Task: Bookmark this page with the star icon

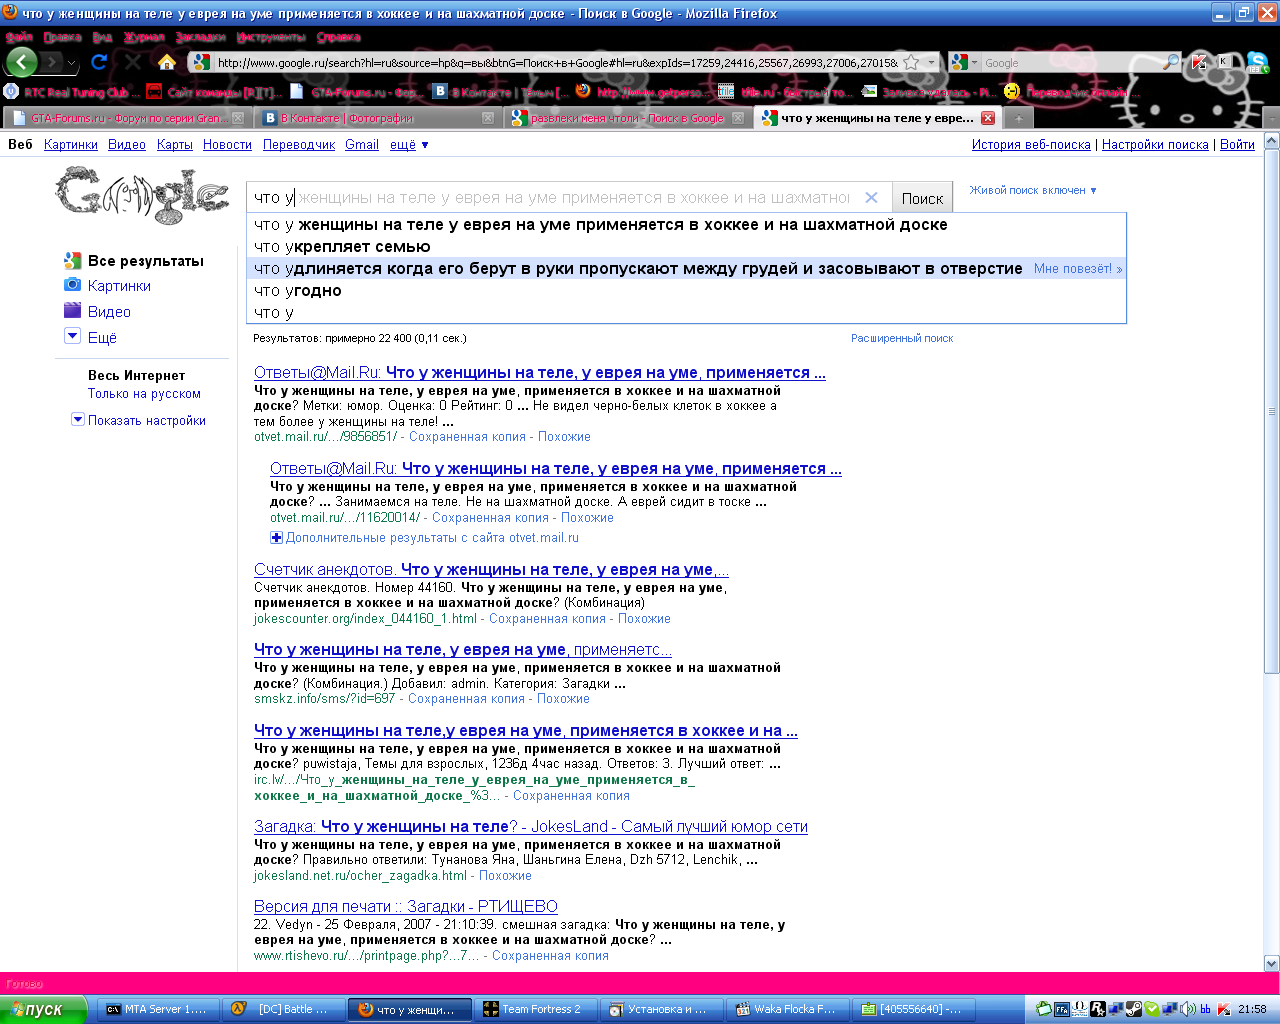Action: point(911,62)
